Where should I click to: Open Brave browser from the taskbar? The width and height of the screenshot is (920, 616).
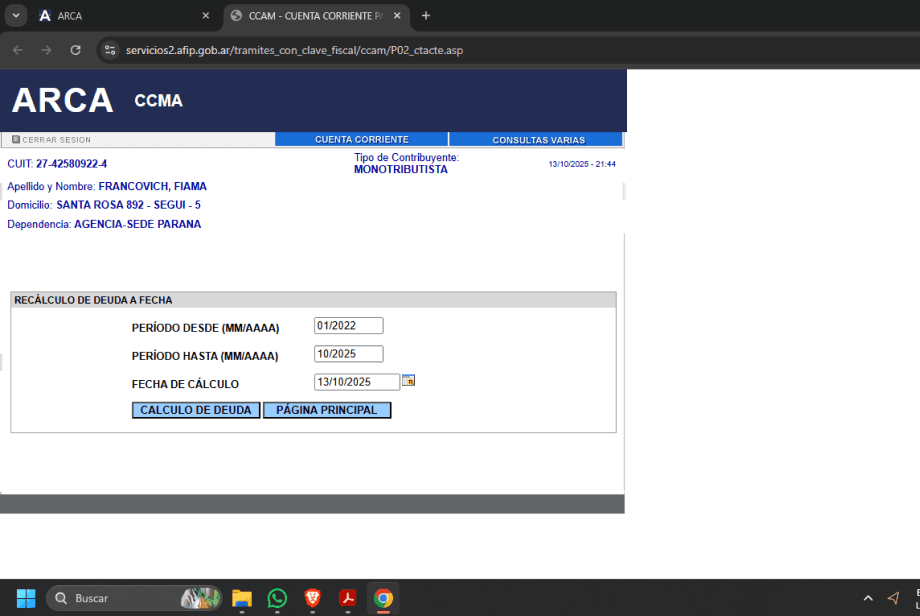[312, 598]
